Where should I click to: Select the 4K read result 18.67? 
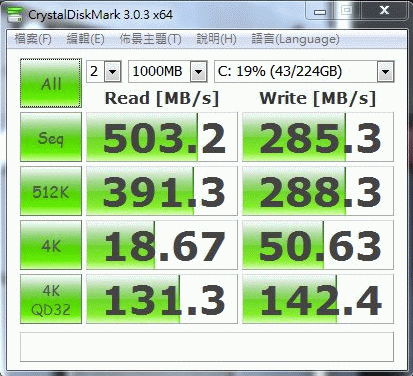pyautogui.click(x=162, y=245)
